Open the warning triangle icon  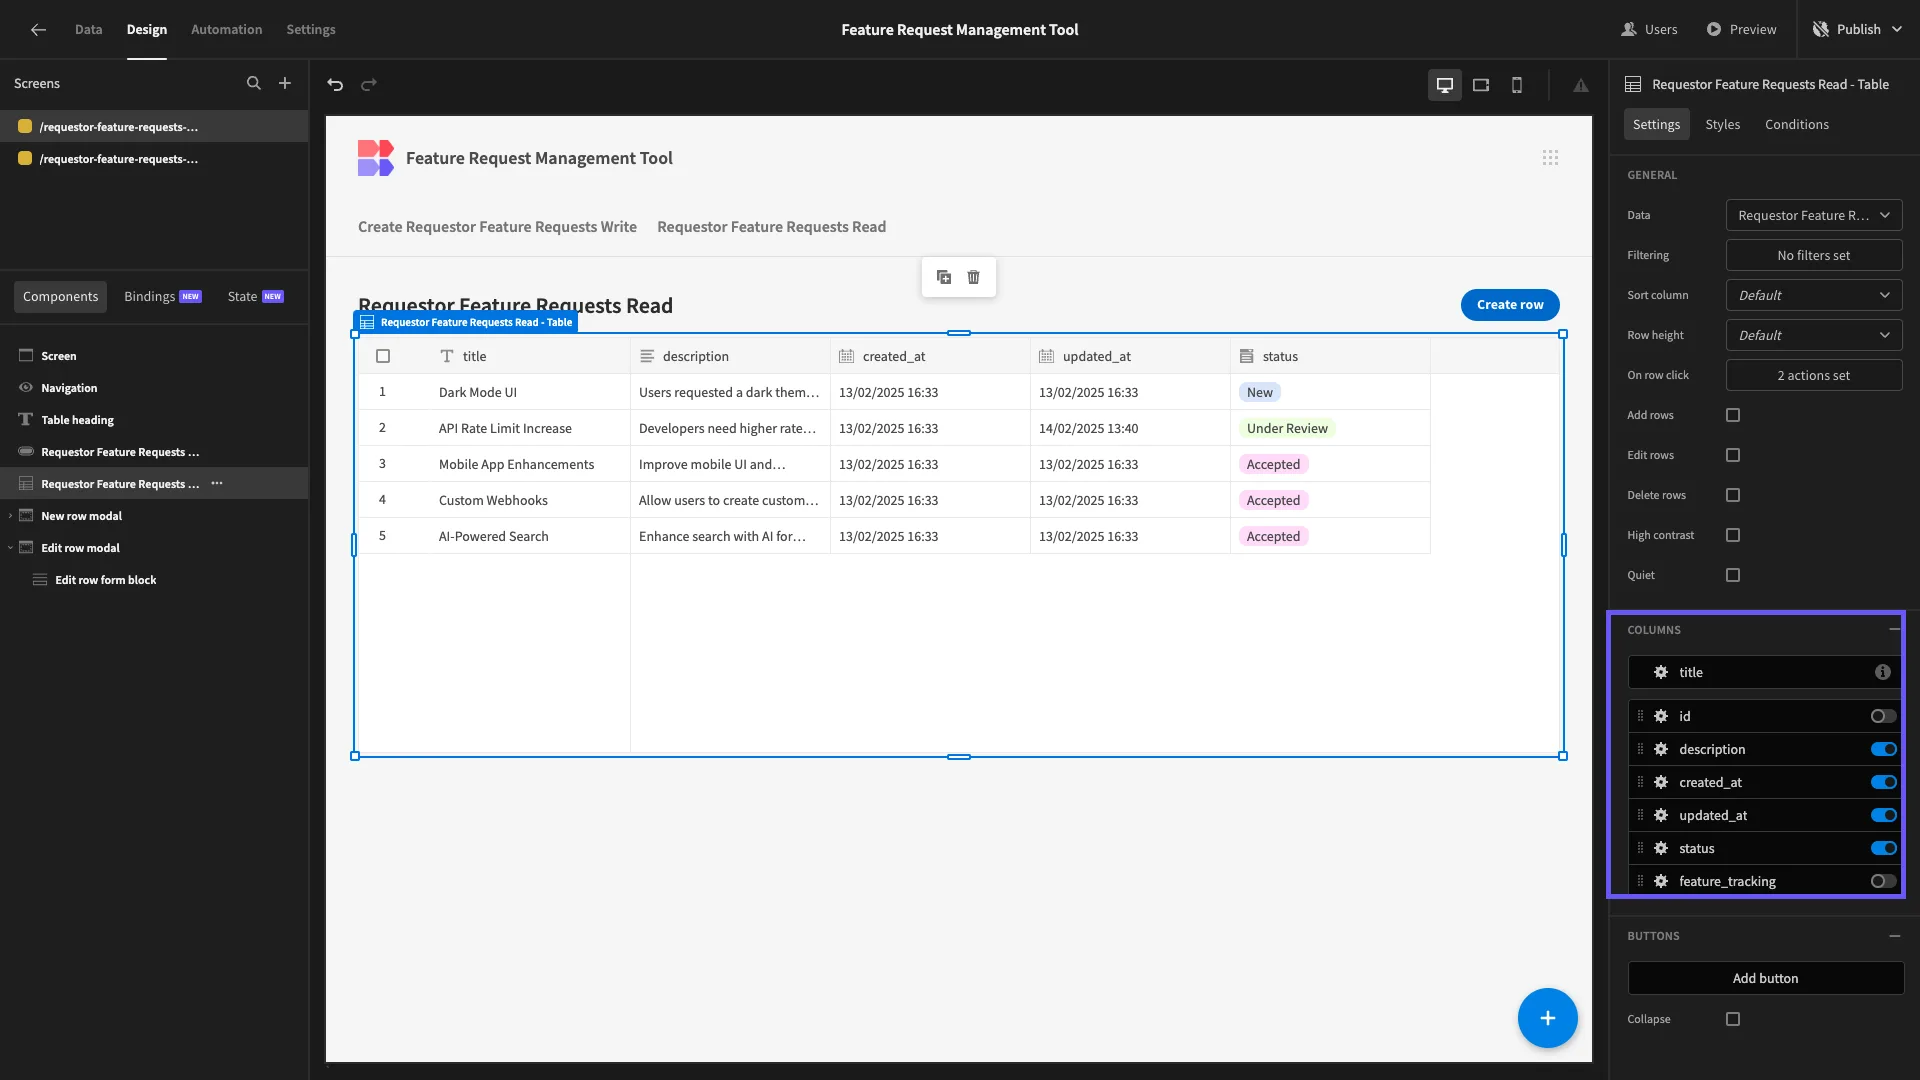click(x=1581, y=85)
